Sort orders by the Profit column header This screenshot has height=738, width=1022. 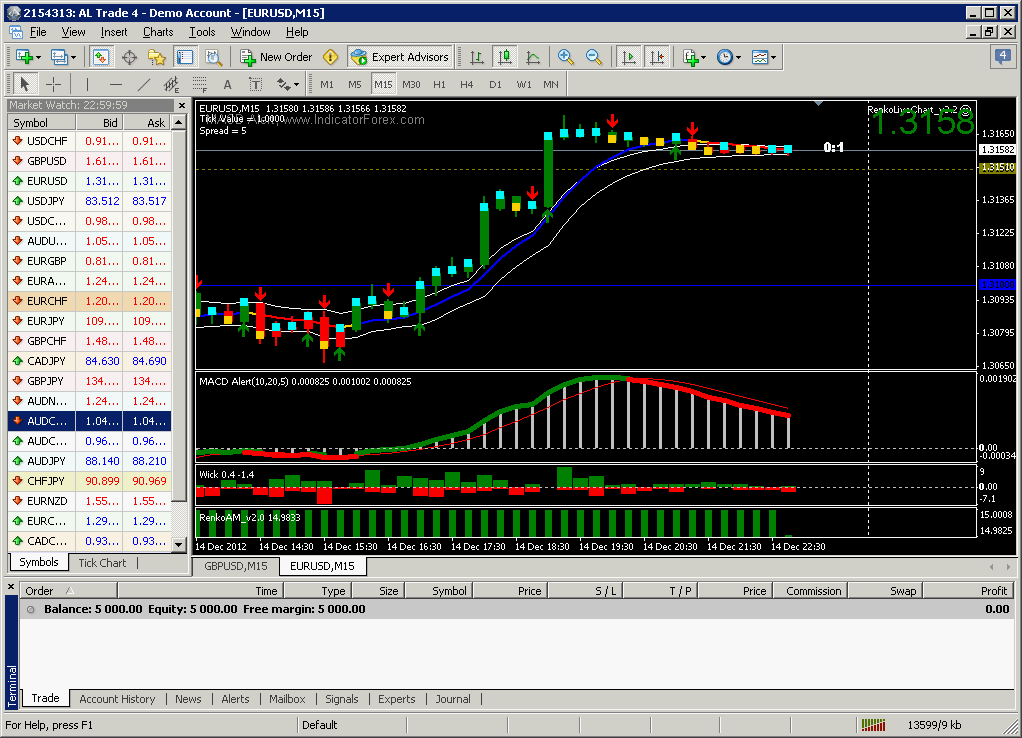pyautogui.click(x=969, y=591)
